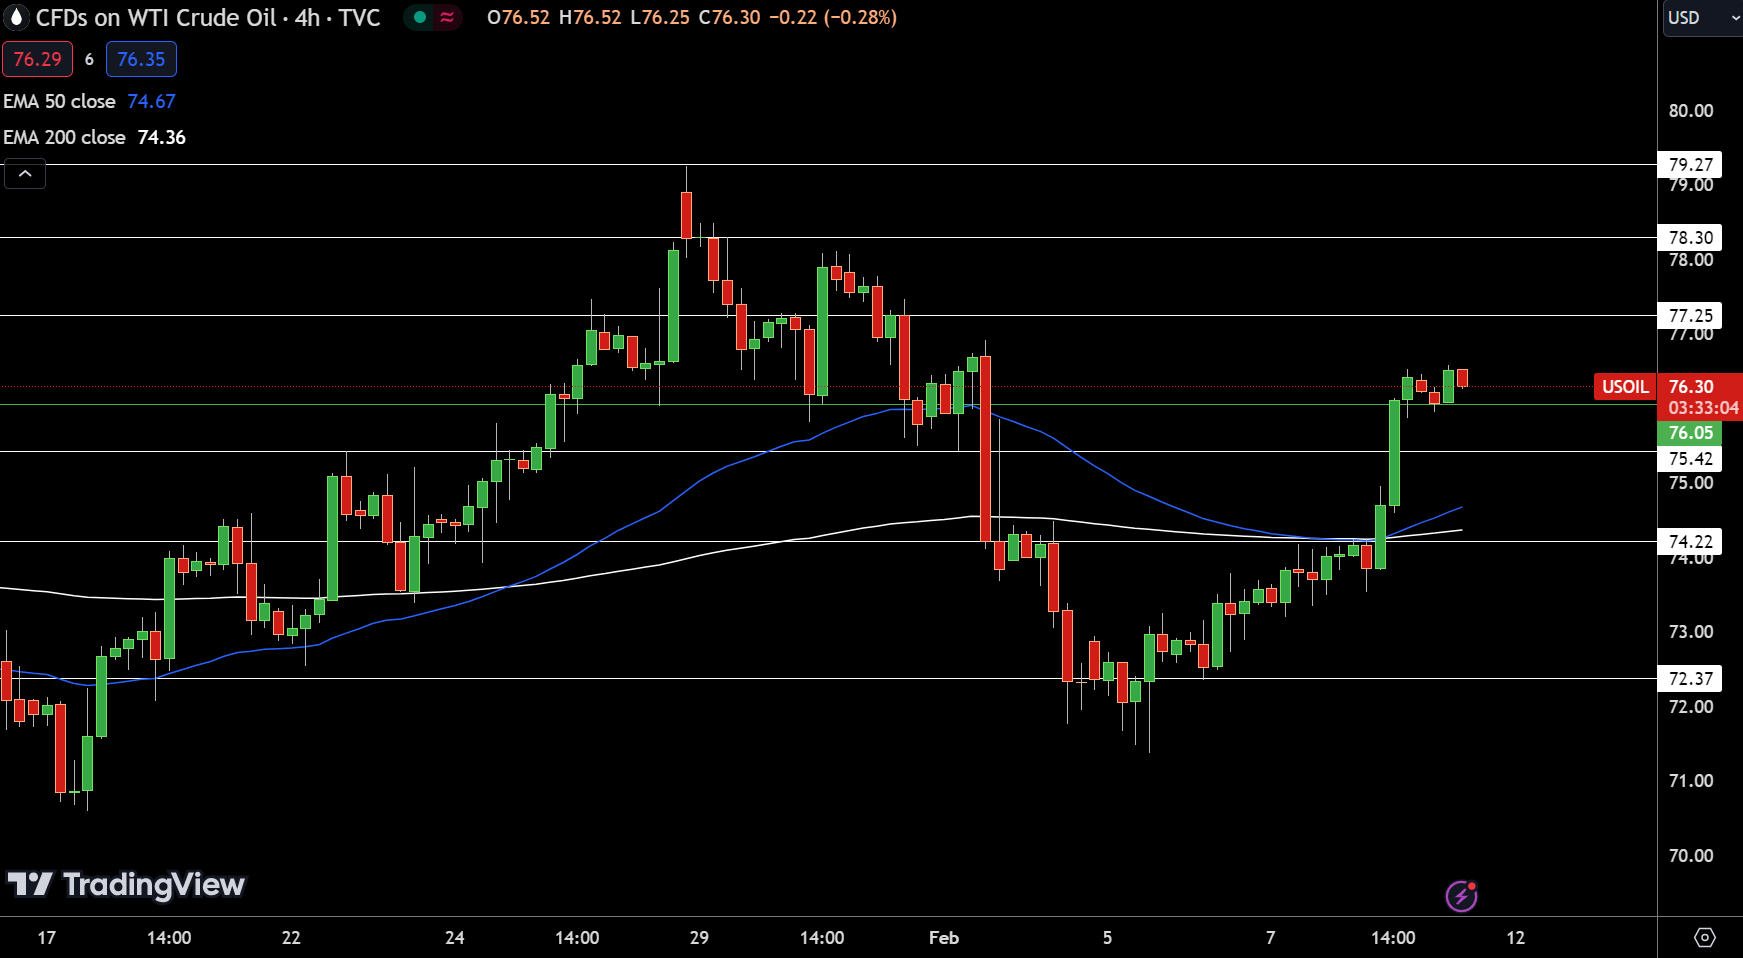Click the green market status dot

[420, 17]
